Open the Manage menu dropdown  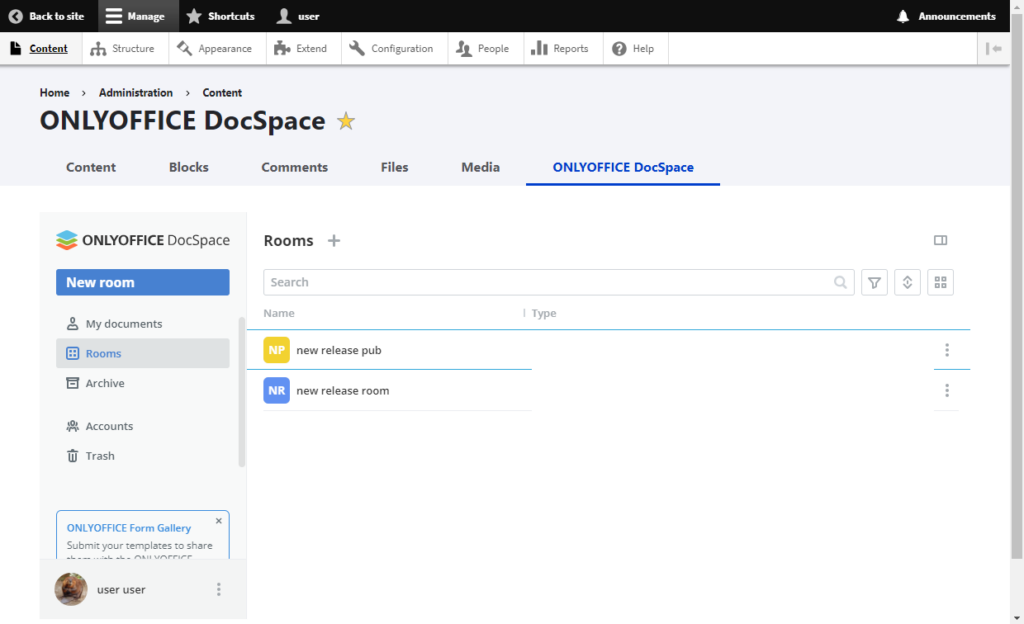(138, 15)
